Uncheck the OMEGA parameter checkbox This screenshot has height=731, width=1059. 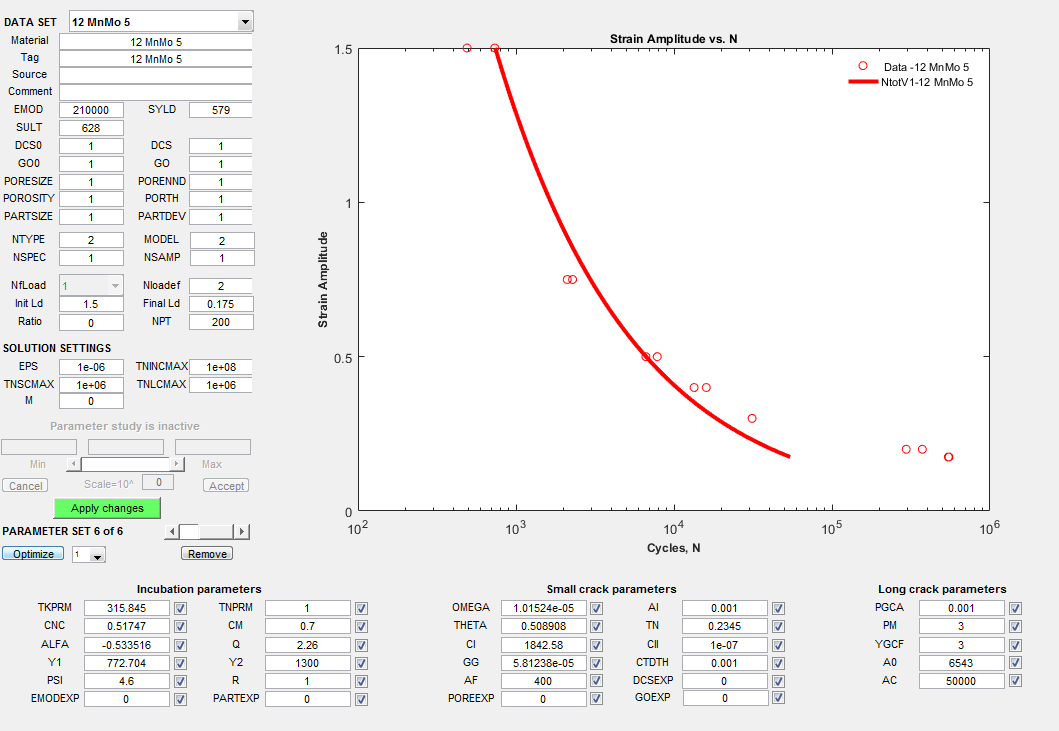[596, 608]
